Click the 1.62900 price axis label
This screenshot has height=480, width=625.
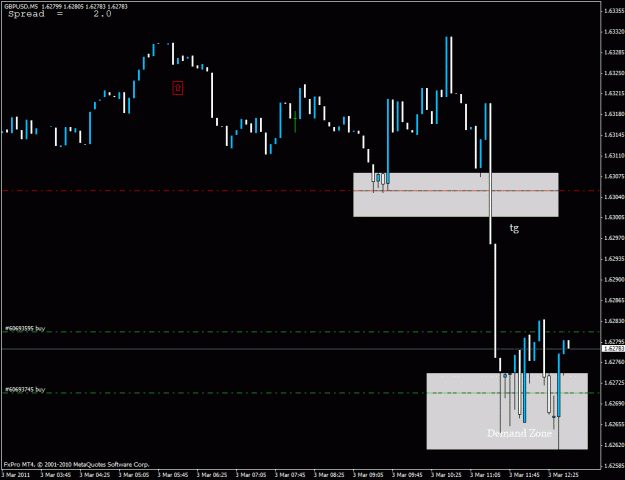tap(614, 279)
